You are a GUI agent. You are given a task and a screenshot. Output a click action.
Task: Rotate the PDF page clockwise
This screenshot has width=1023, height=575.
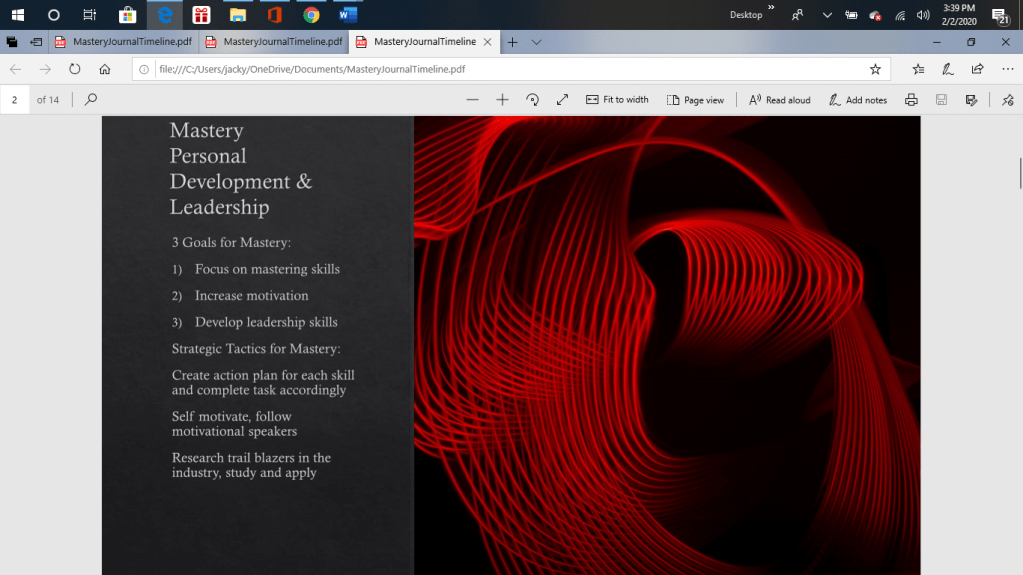(532, 100)
